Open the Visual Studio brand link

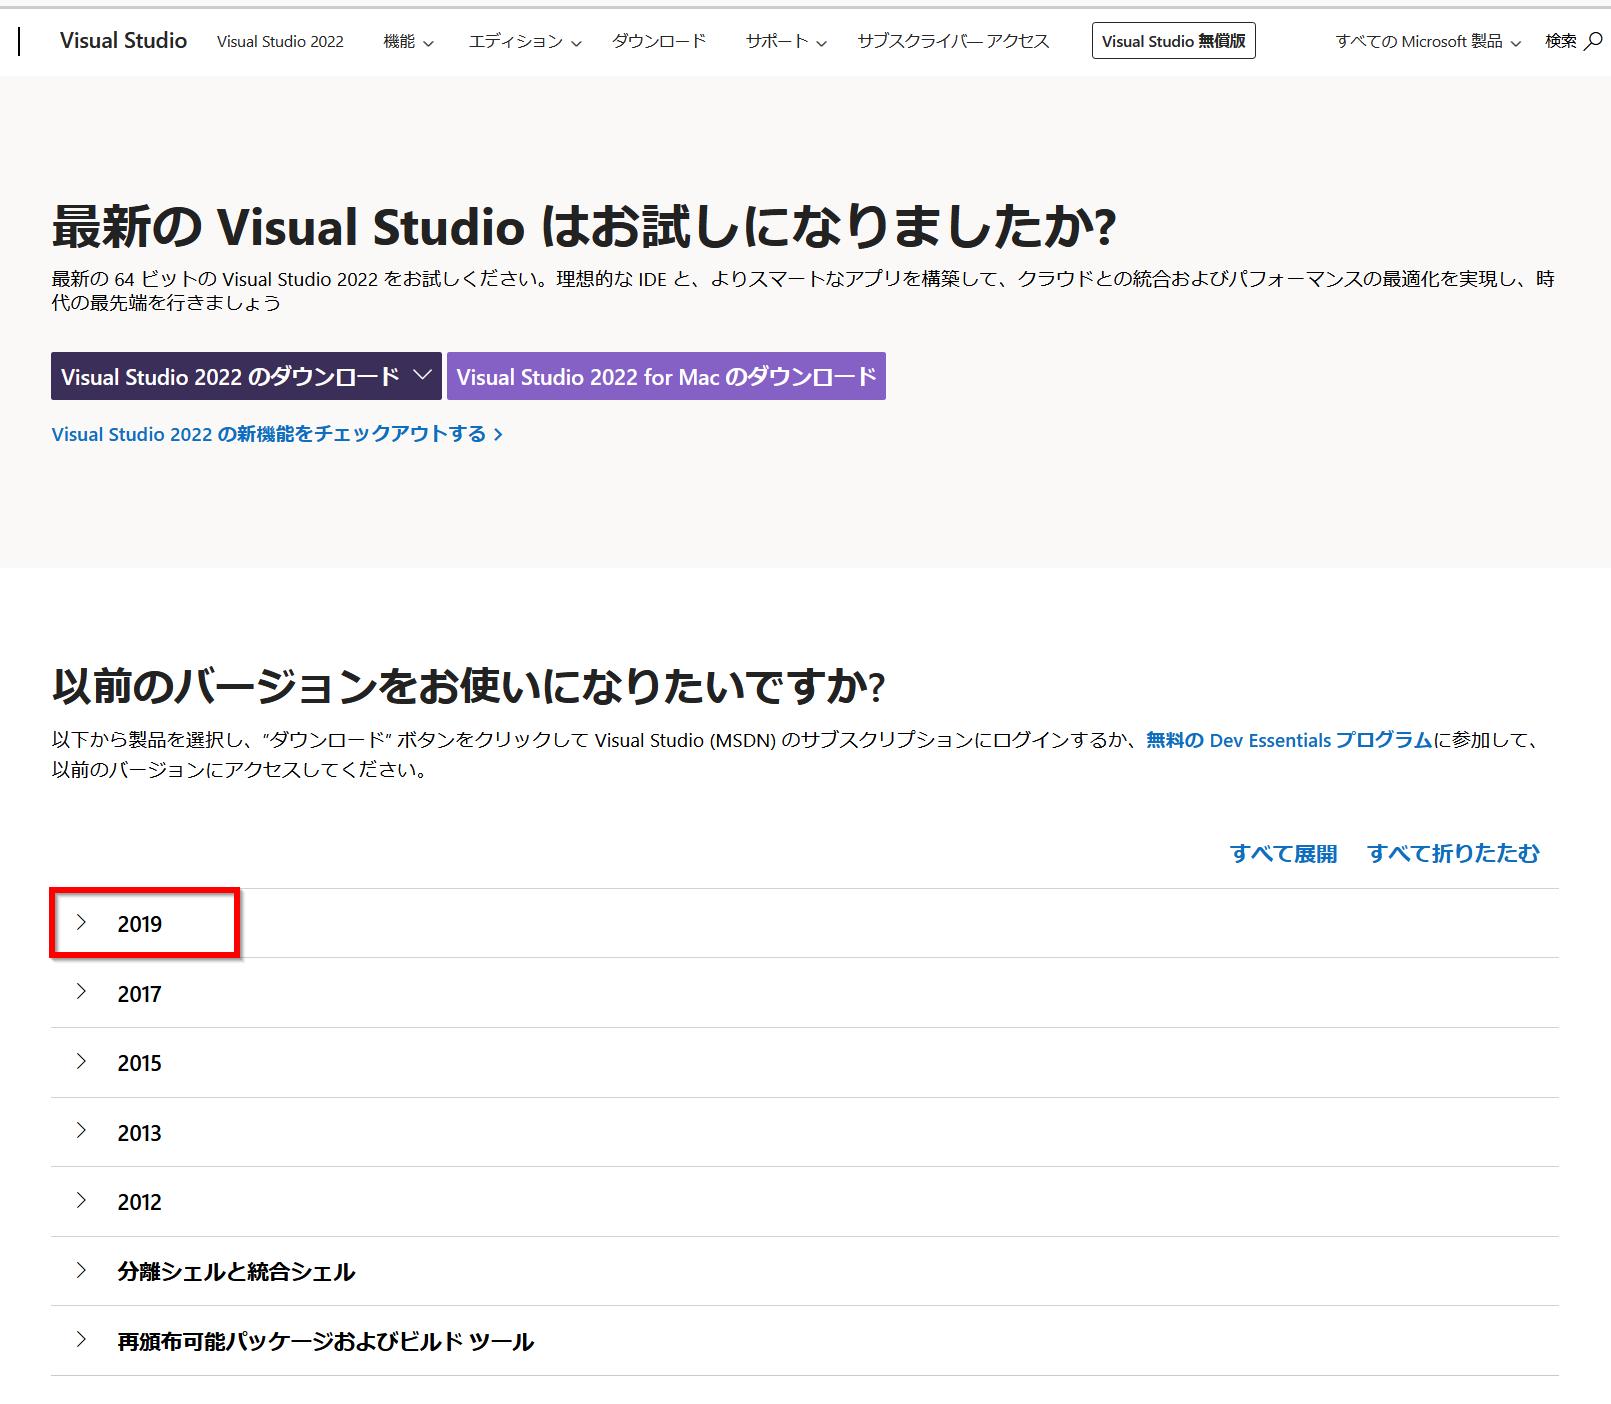click(123, 41)
